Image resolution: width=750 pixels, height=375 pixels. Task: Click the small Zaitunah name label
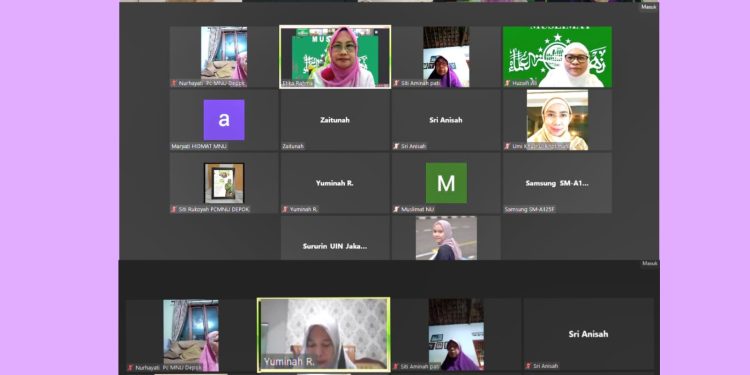293,146
